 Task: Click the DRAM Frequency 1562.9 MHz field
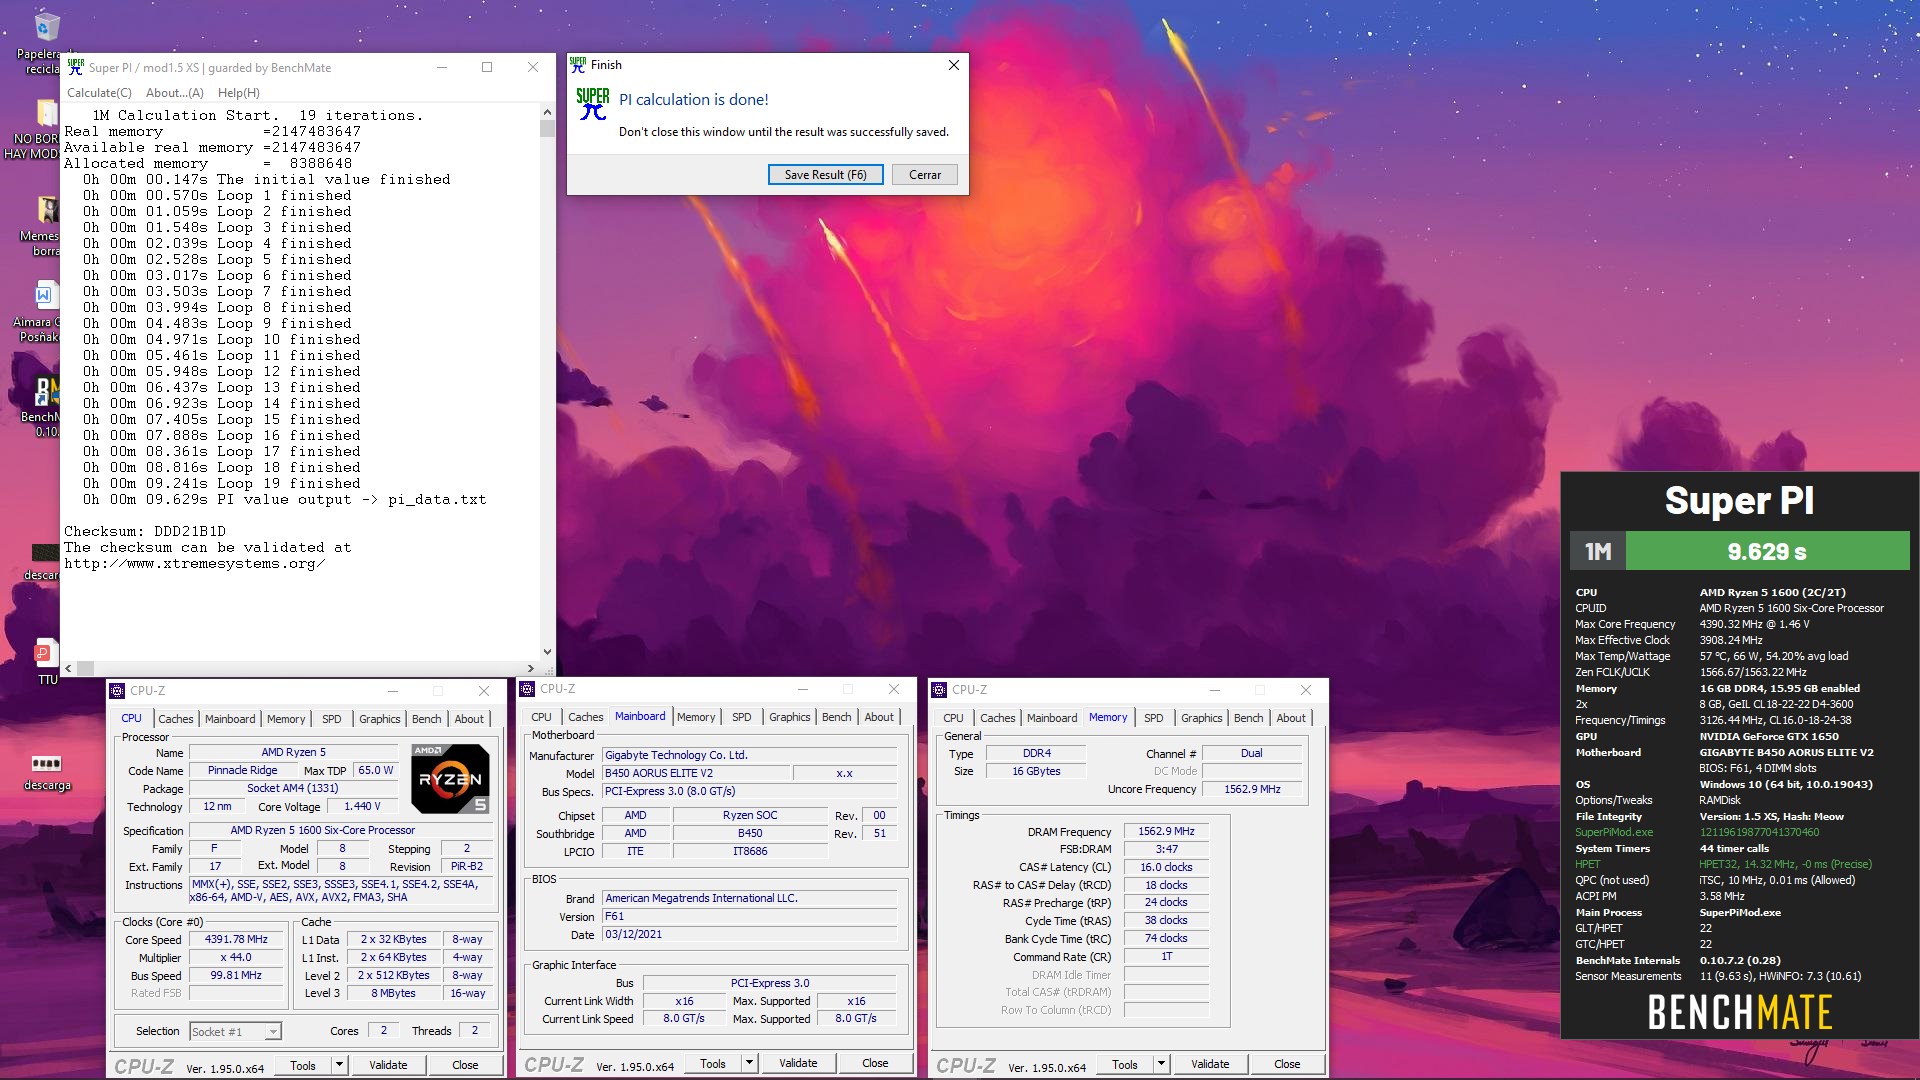click(x=1166, y=832)
